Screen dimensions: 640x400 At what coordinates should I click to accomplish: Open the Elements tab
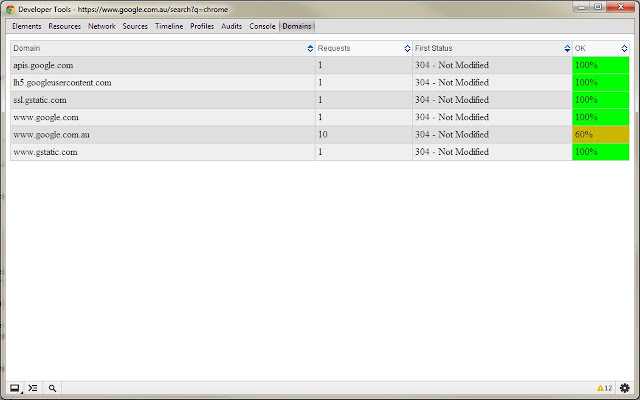tap(27, 26)
